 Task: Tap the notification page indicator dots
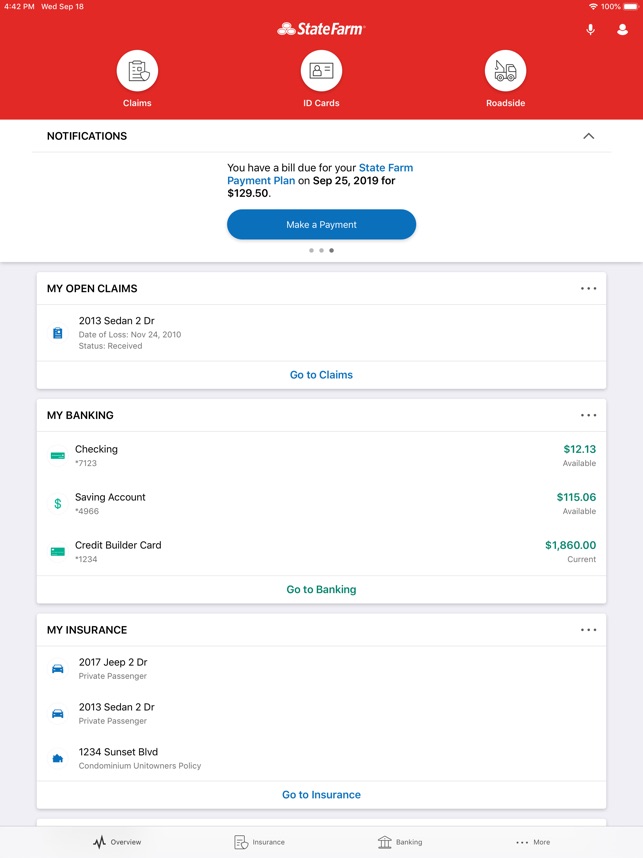[x=321, y=251]
